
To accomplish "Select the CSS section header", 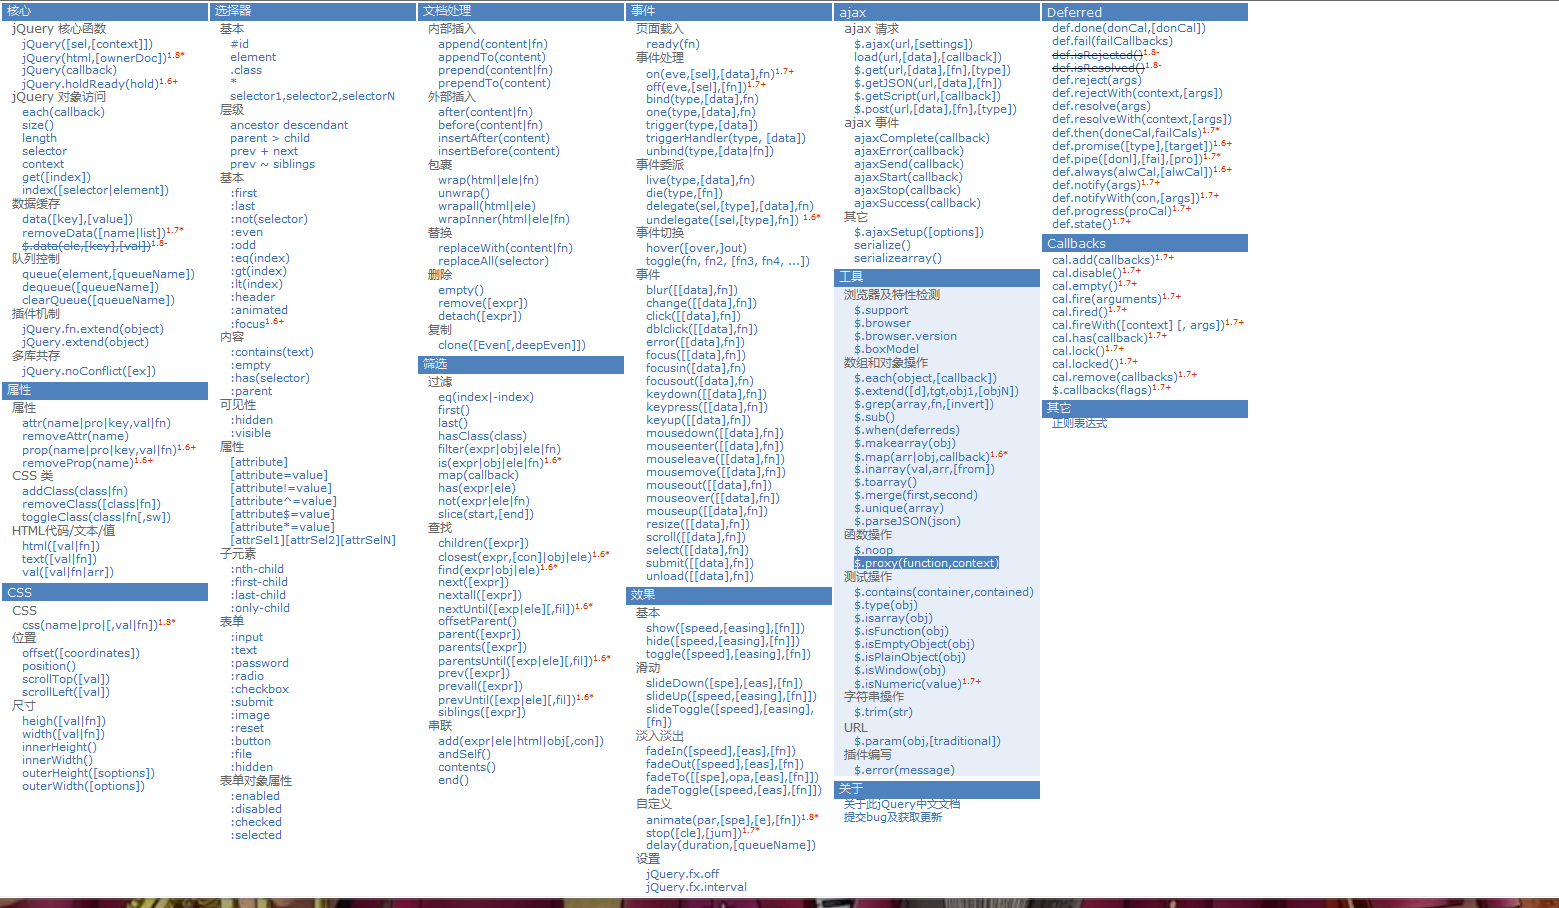I will tap(105, 592).
